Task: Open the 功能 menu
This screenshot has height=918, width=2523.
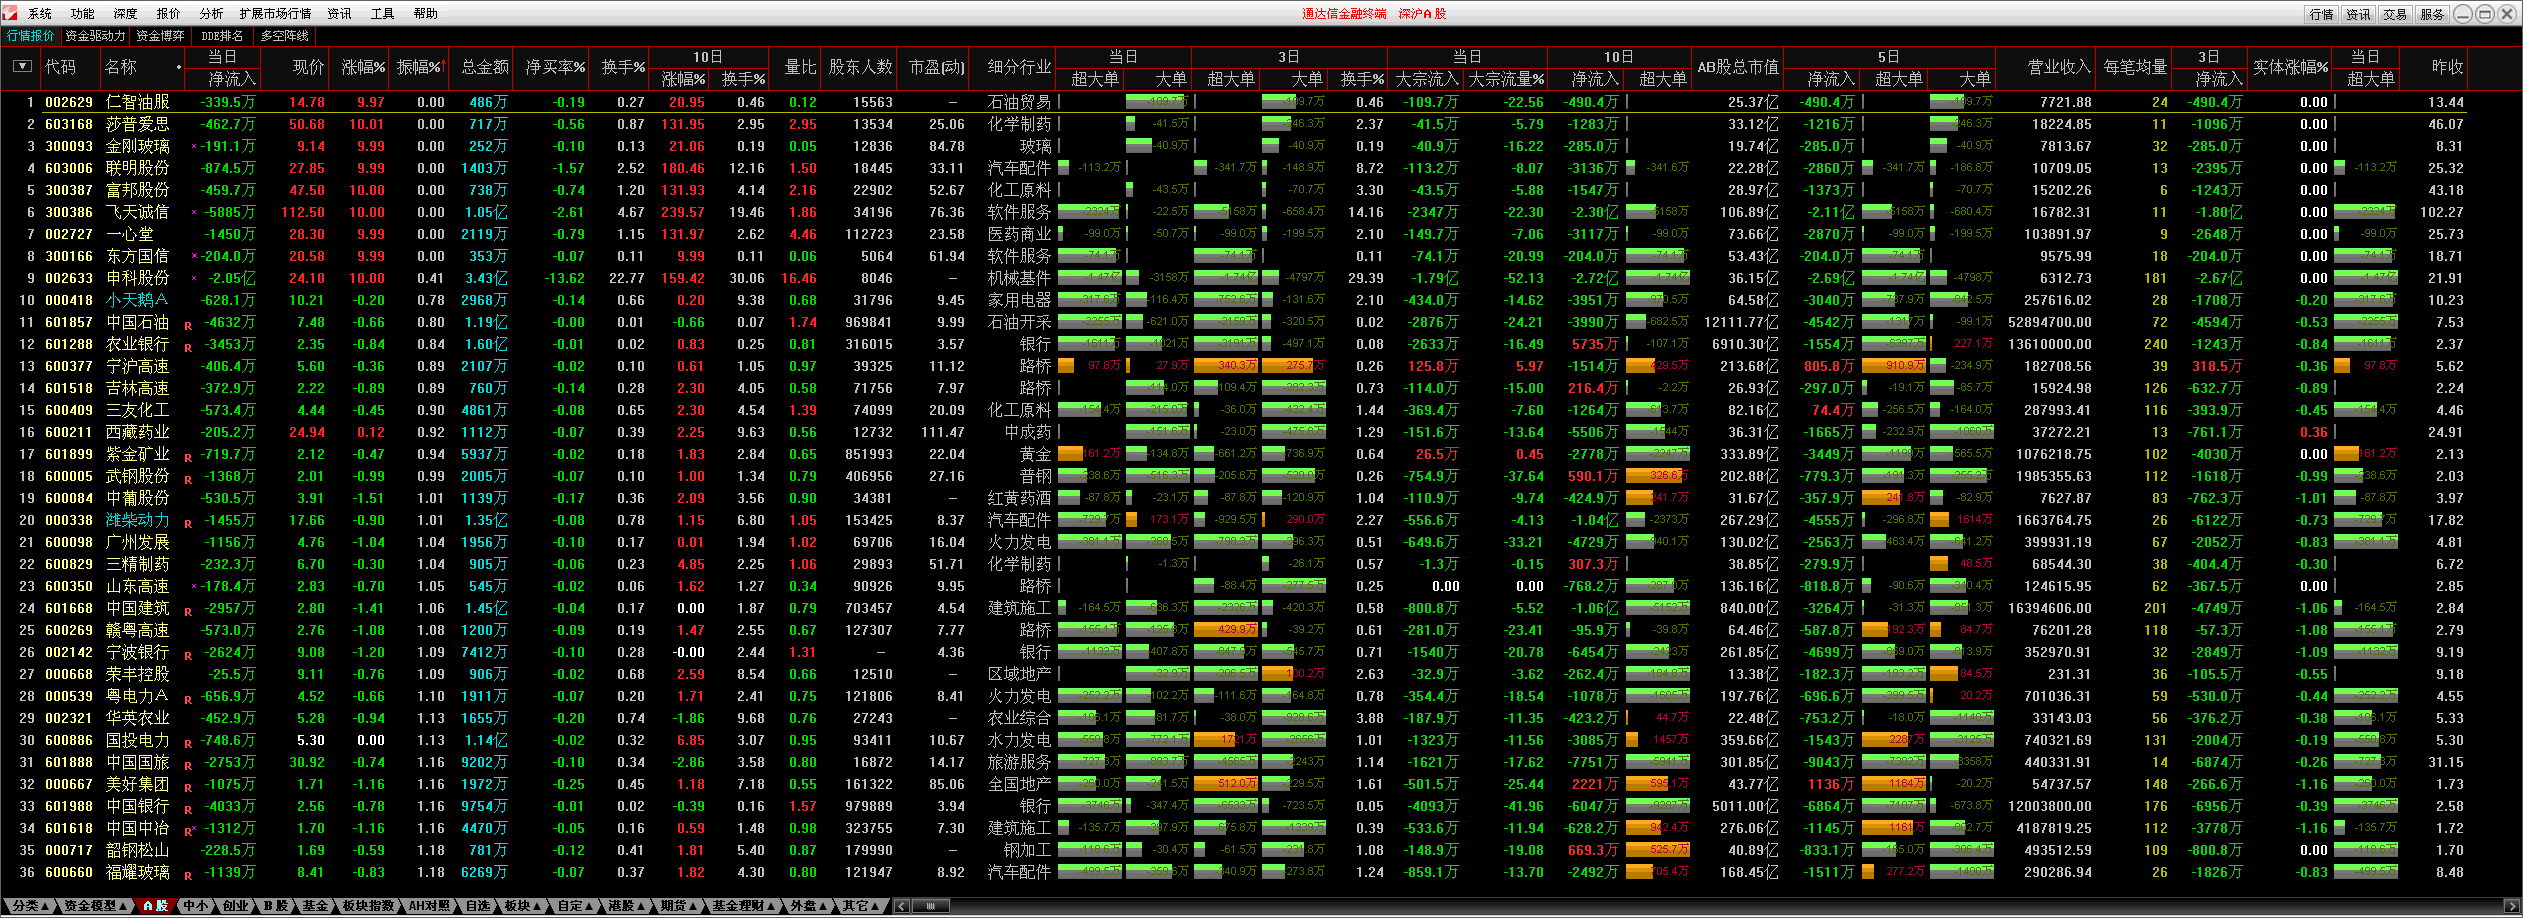Action: coord(83,14)
